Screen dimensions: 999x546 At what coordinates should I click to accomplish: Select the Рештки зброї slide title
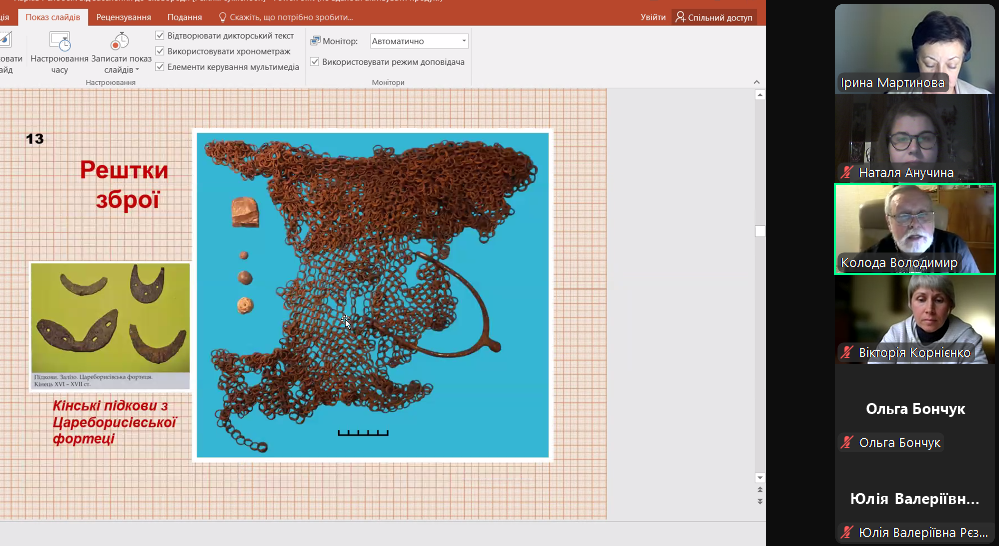click(x=125, y=185)
